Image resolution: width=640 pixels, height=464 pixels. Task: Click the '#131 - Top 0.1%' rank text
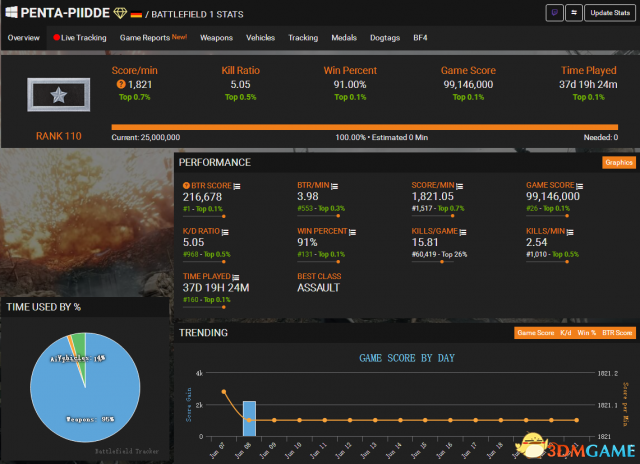(x=321, y=255)
